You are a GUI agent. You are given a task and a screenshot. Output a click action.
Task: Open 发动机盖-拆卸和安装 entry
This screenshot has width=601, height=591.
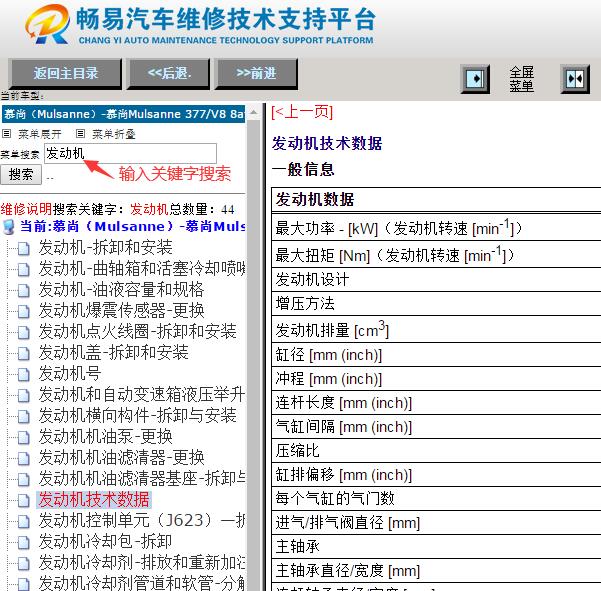[113, 353]
